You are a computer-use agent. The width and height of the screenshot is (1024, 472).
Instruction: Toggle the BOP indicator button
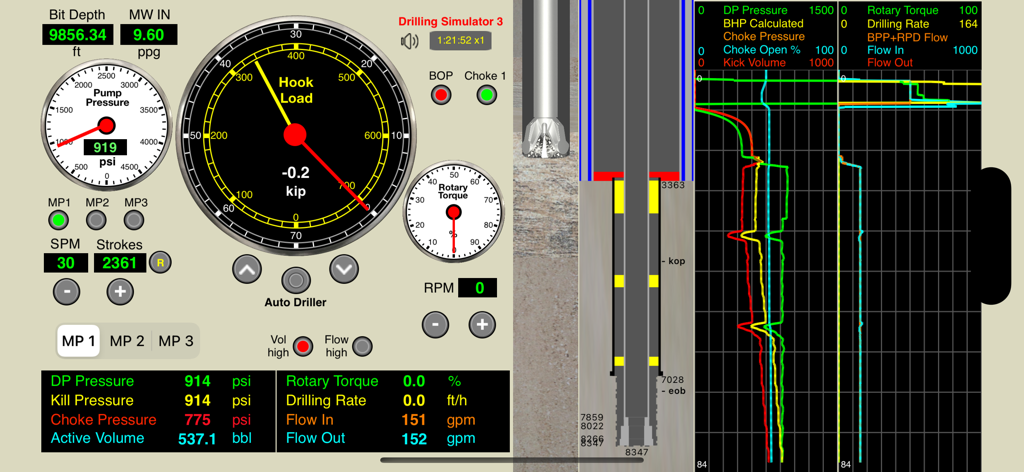[441, 95]
